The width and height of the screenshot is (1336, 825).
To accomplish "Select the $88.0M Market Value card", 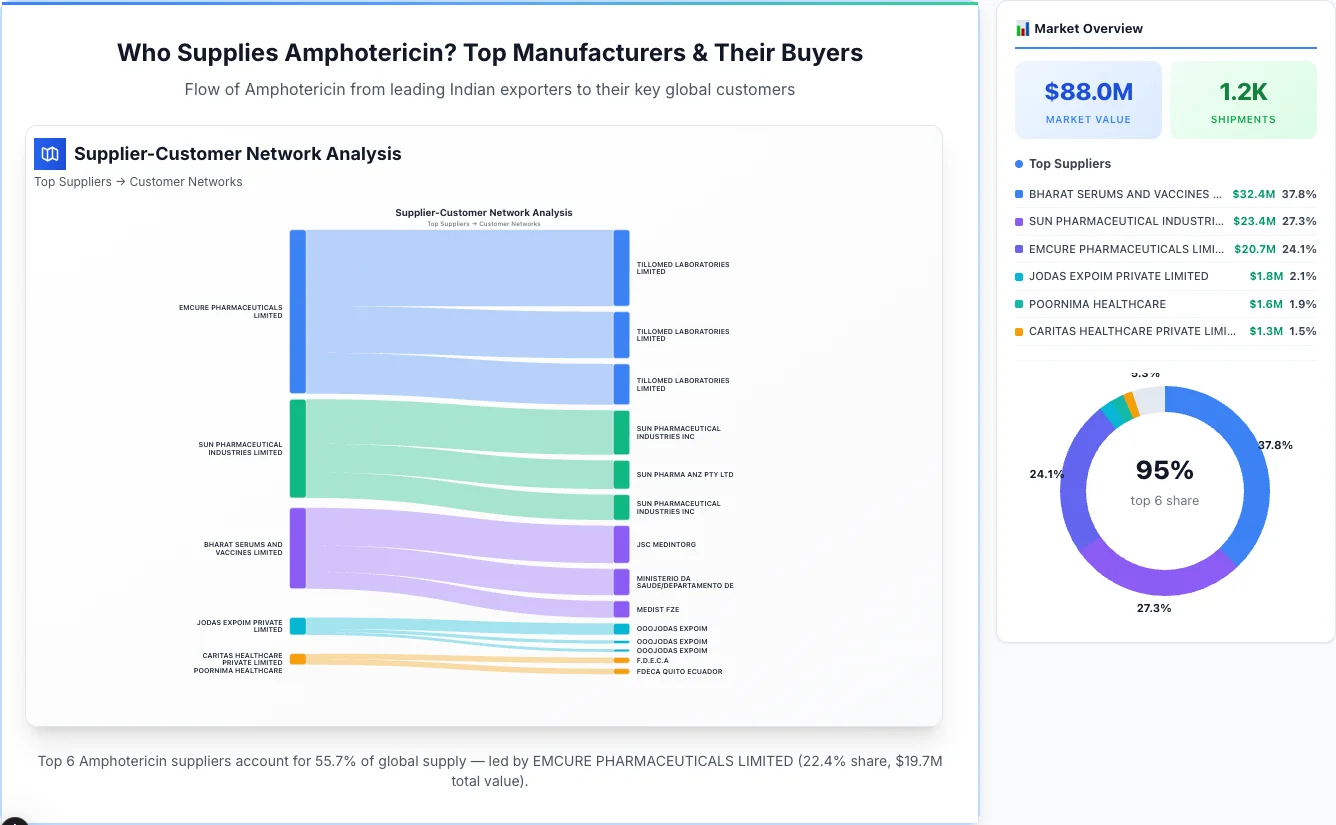I will pyautogui.click(x=1088, y=99).
